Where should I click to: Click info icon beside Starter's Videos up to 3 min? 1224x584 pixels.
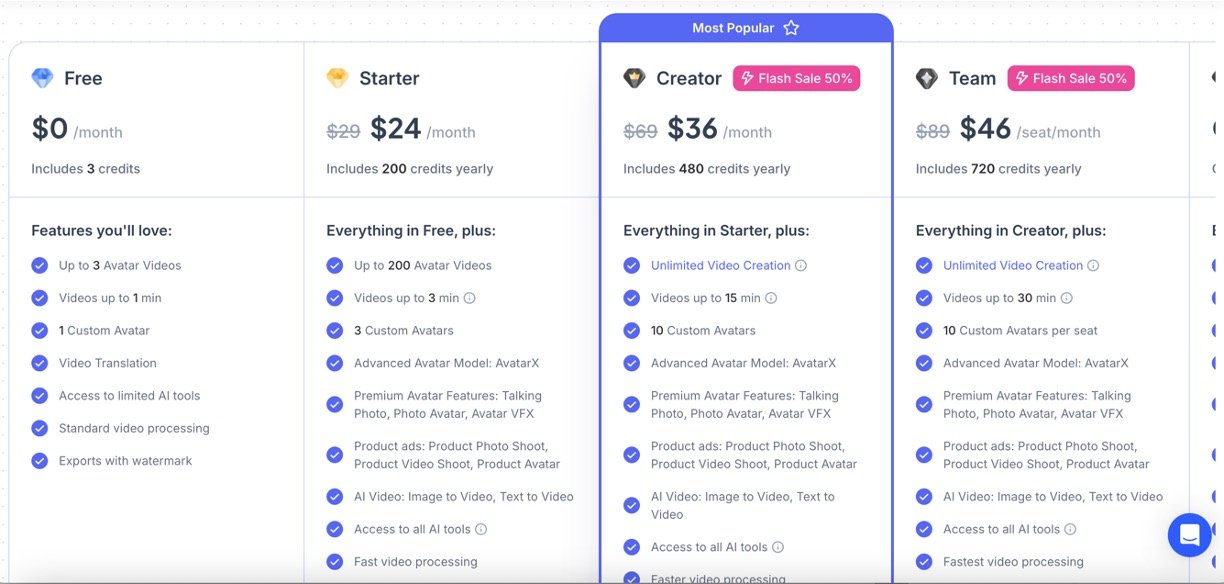coord(470,298)
